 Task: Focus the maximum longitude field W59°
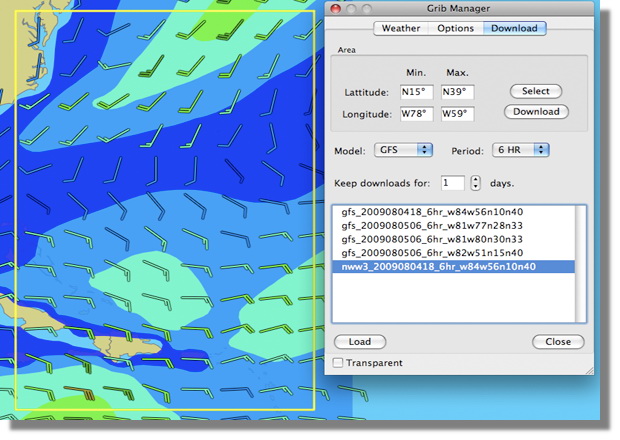pyautogui.click(x=457, y=114)
